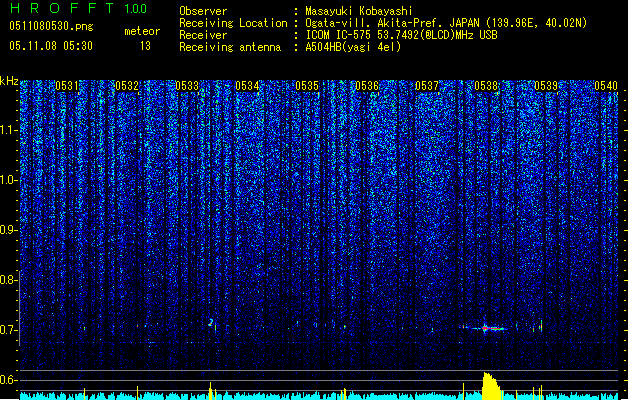
Task: Click the 'meteor' label
Action: click(142, 31)
